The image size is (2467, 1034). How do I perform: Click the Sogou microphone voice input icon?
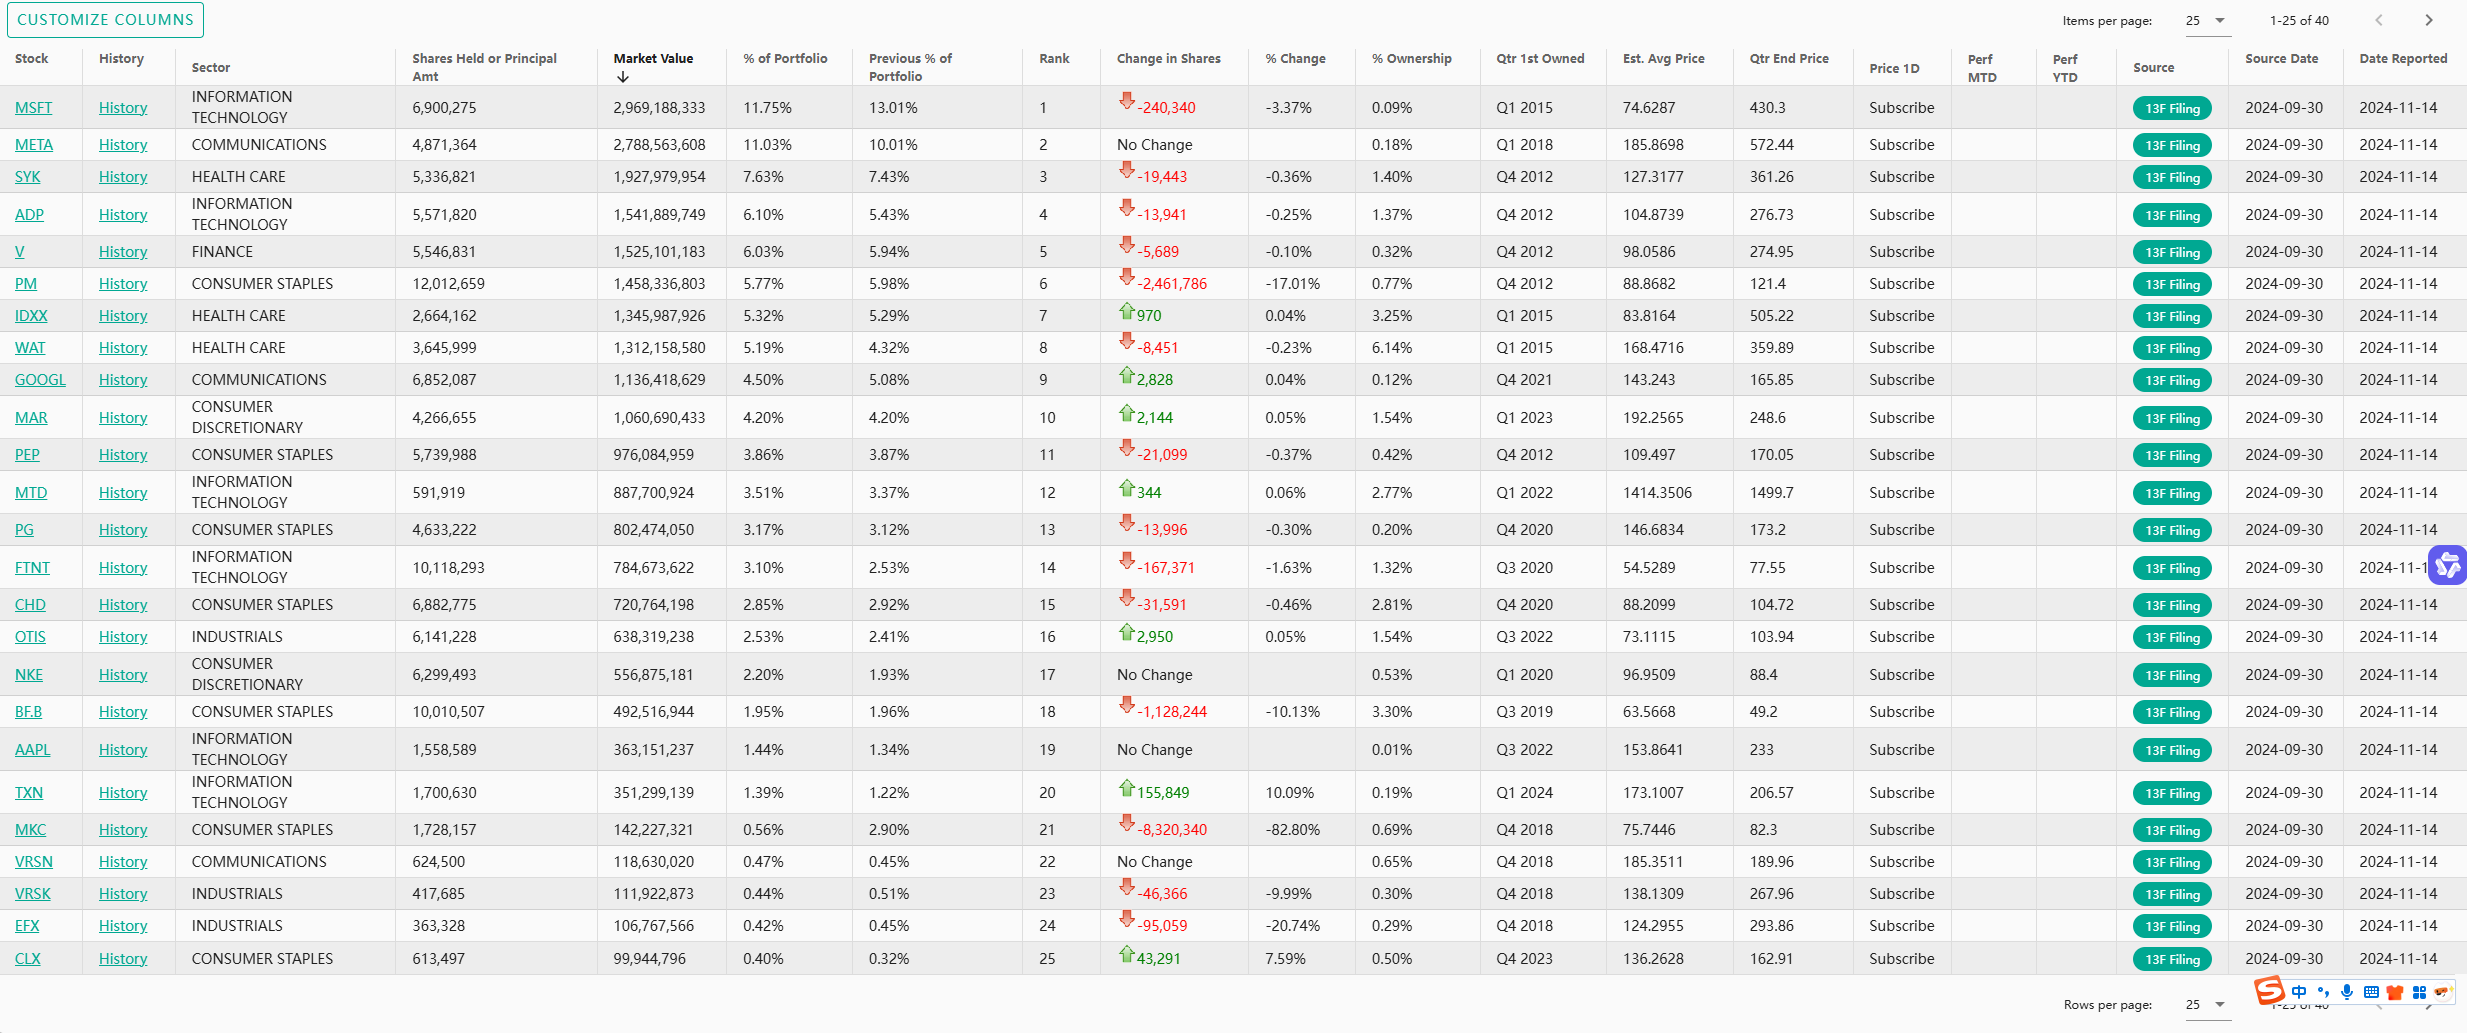click(2347, 992)
